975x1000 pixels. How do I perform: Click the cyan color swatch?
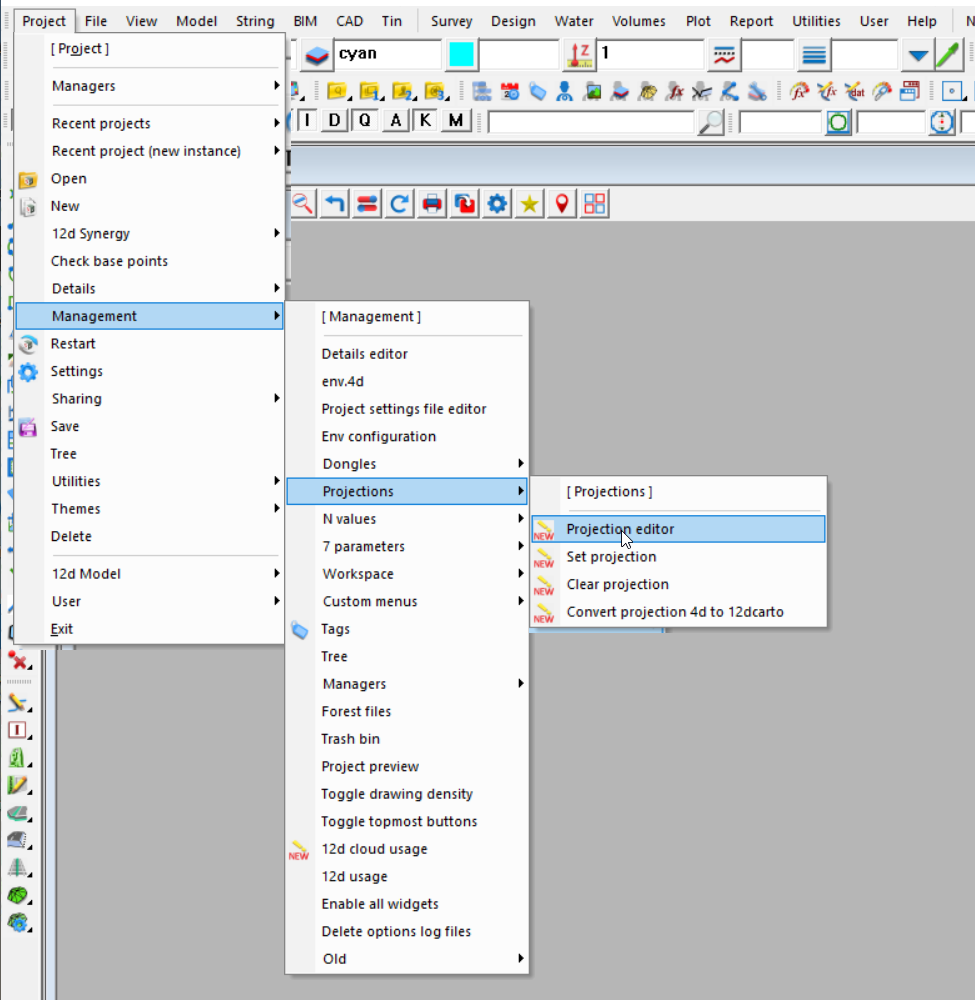(x=462, y=54)
